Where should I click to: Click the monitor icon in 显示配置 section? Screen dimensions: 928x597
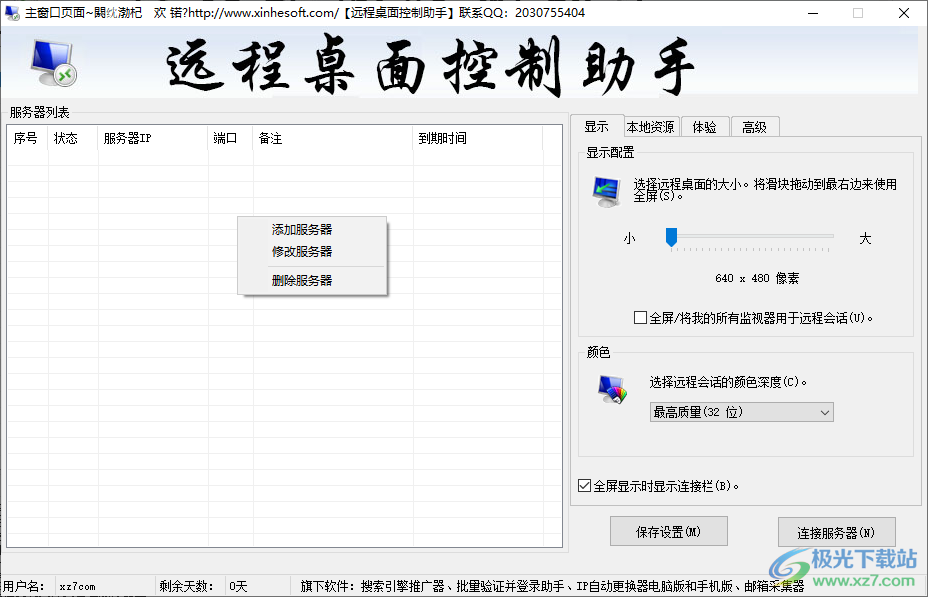tap(605, 192)
